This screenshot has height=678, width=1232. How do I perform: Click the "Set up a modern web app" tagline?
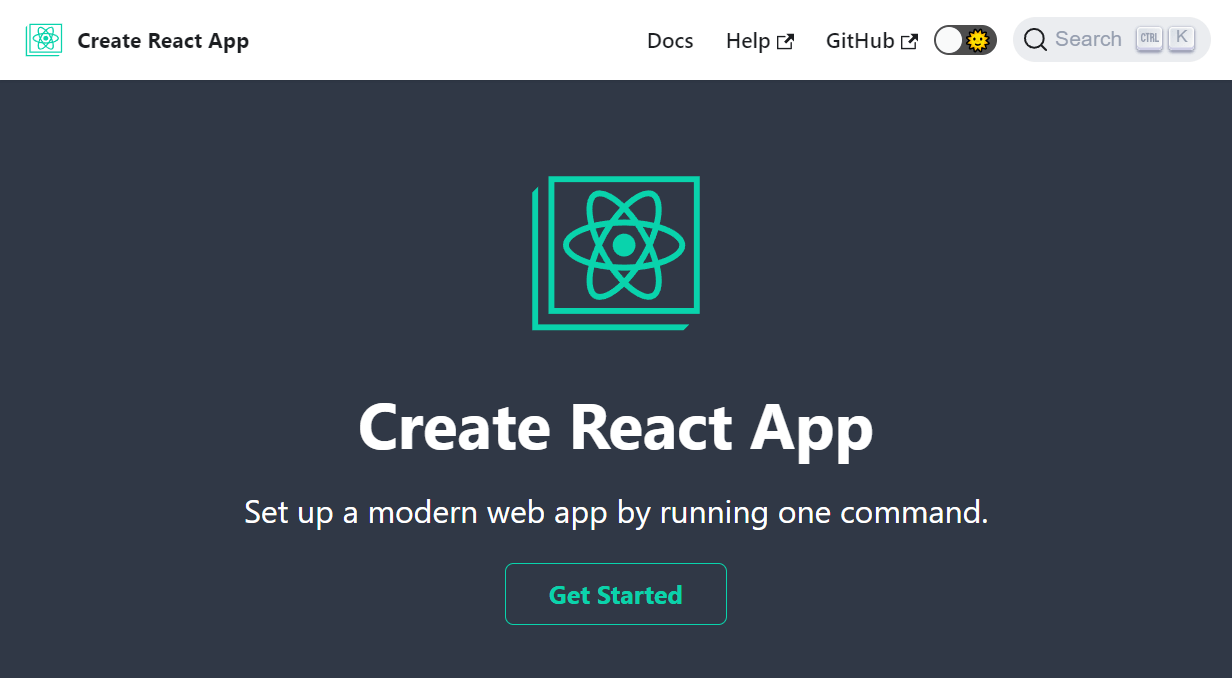tap(616, 512)
